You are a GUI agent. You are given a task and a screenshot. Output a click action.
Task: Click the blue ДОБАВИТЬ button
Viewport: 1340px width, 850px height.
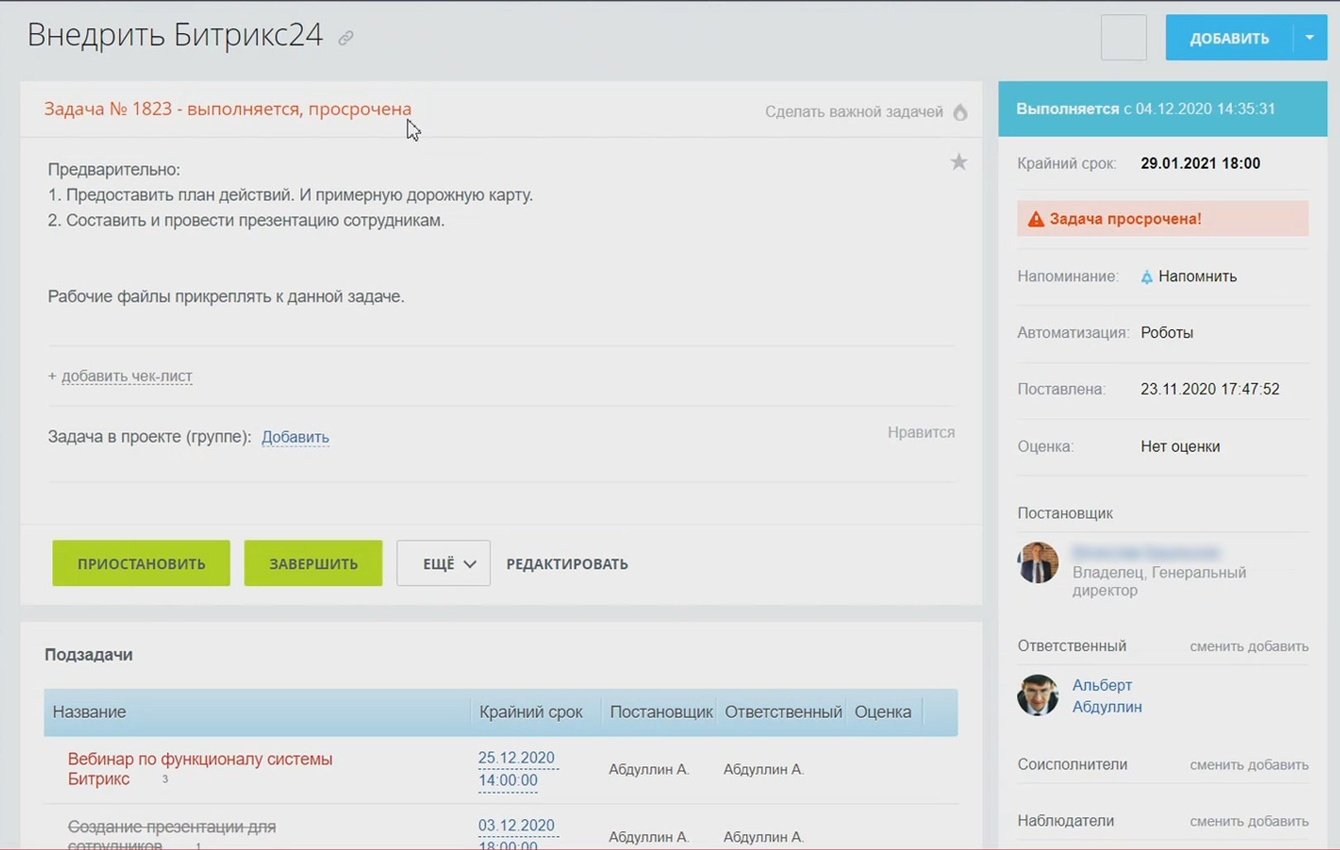coord(1229,38)
